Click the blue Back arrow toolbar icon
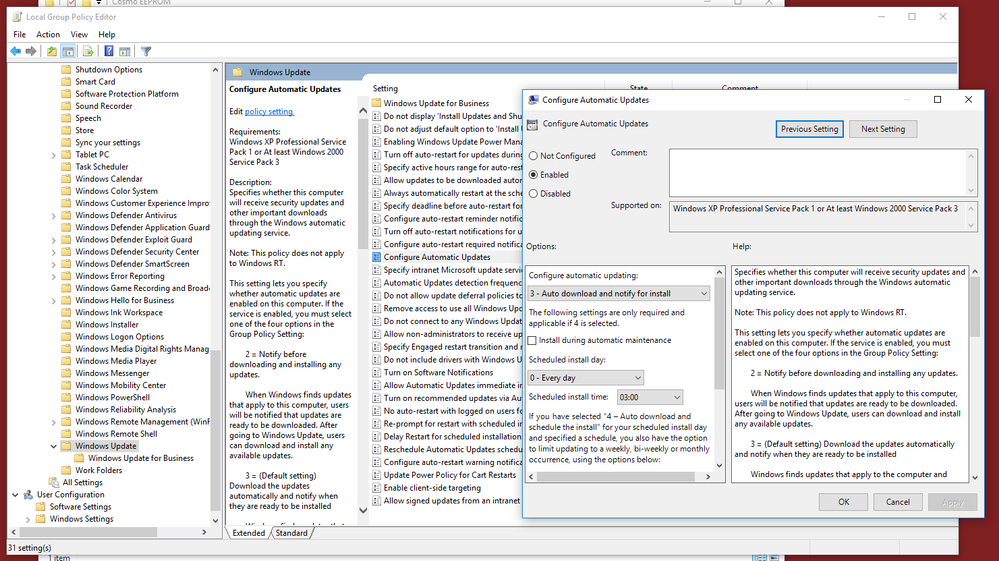This screenshot has height=561, width=999. [x=15, y=52]
